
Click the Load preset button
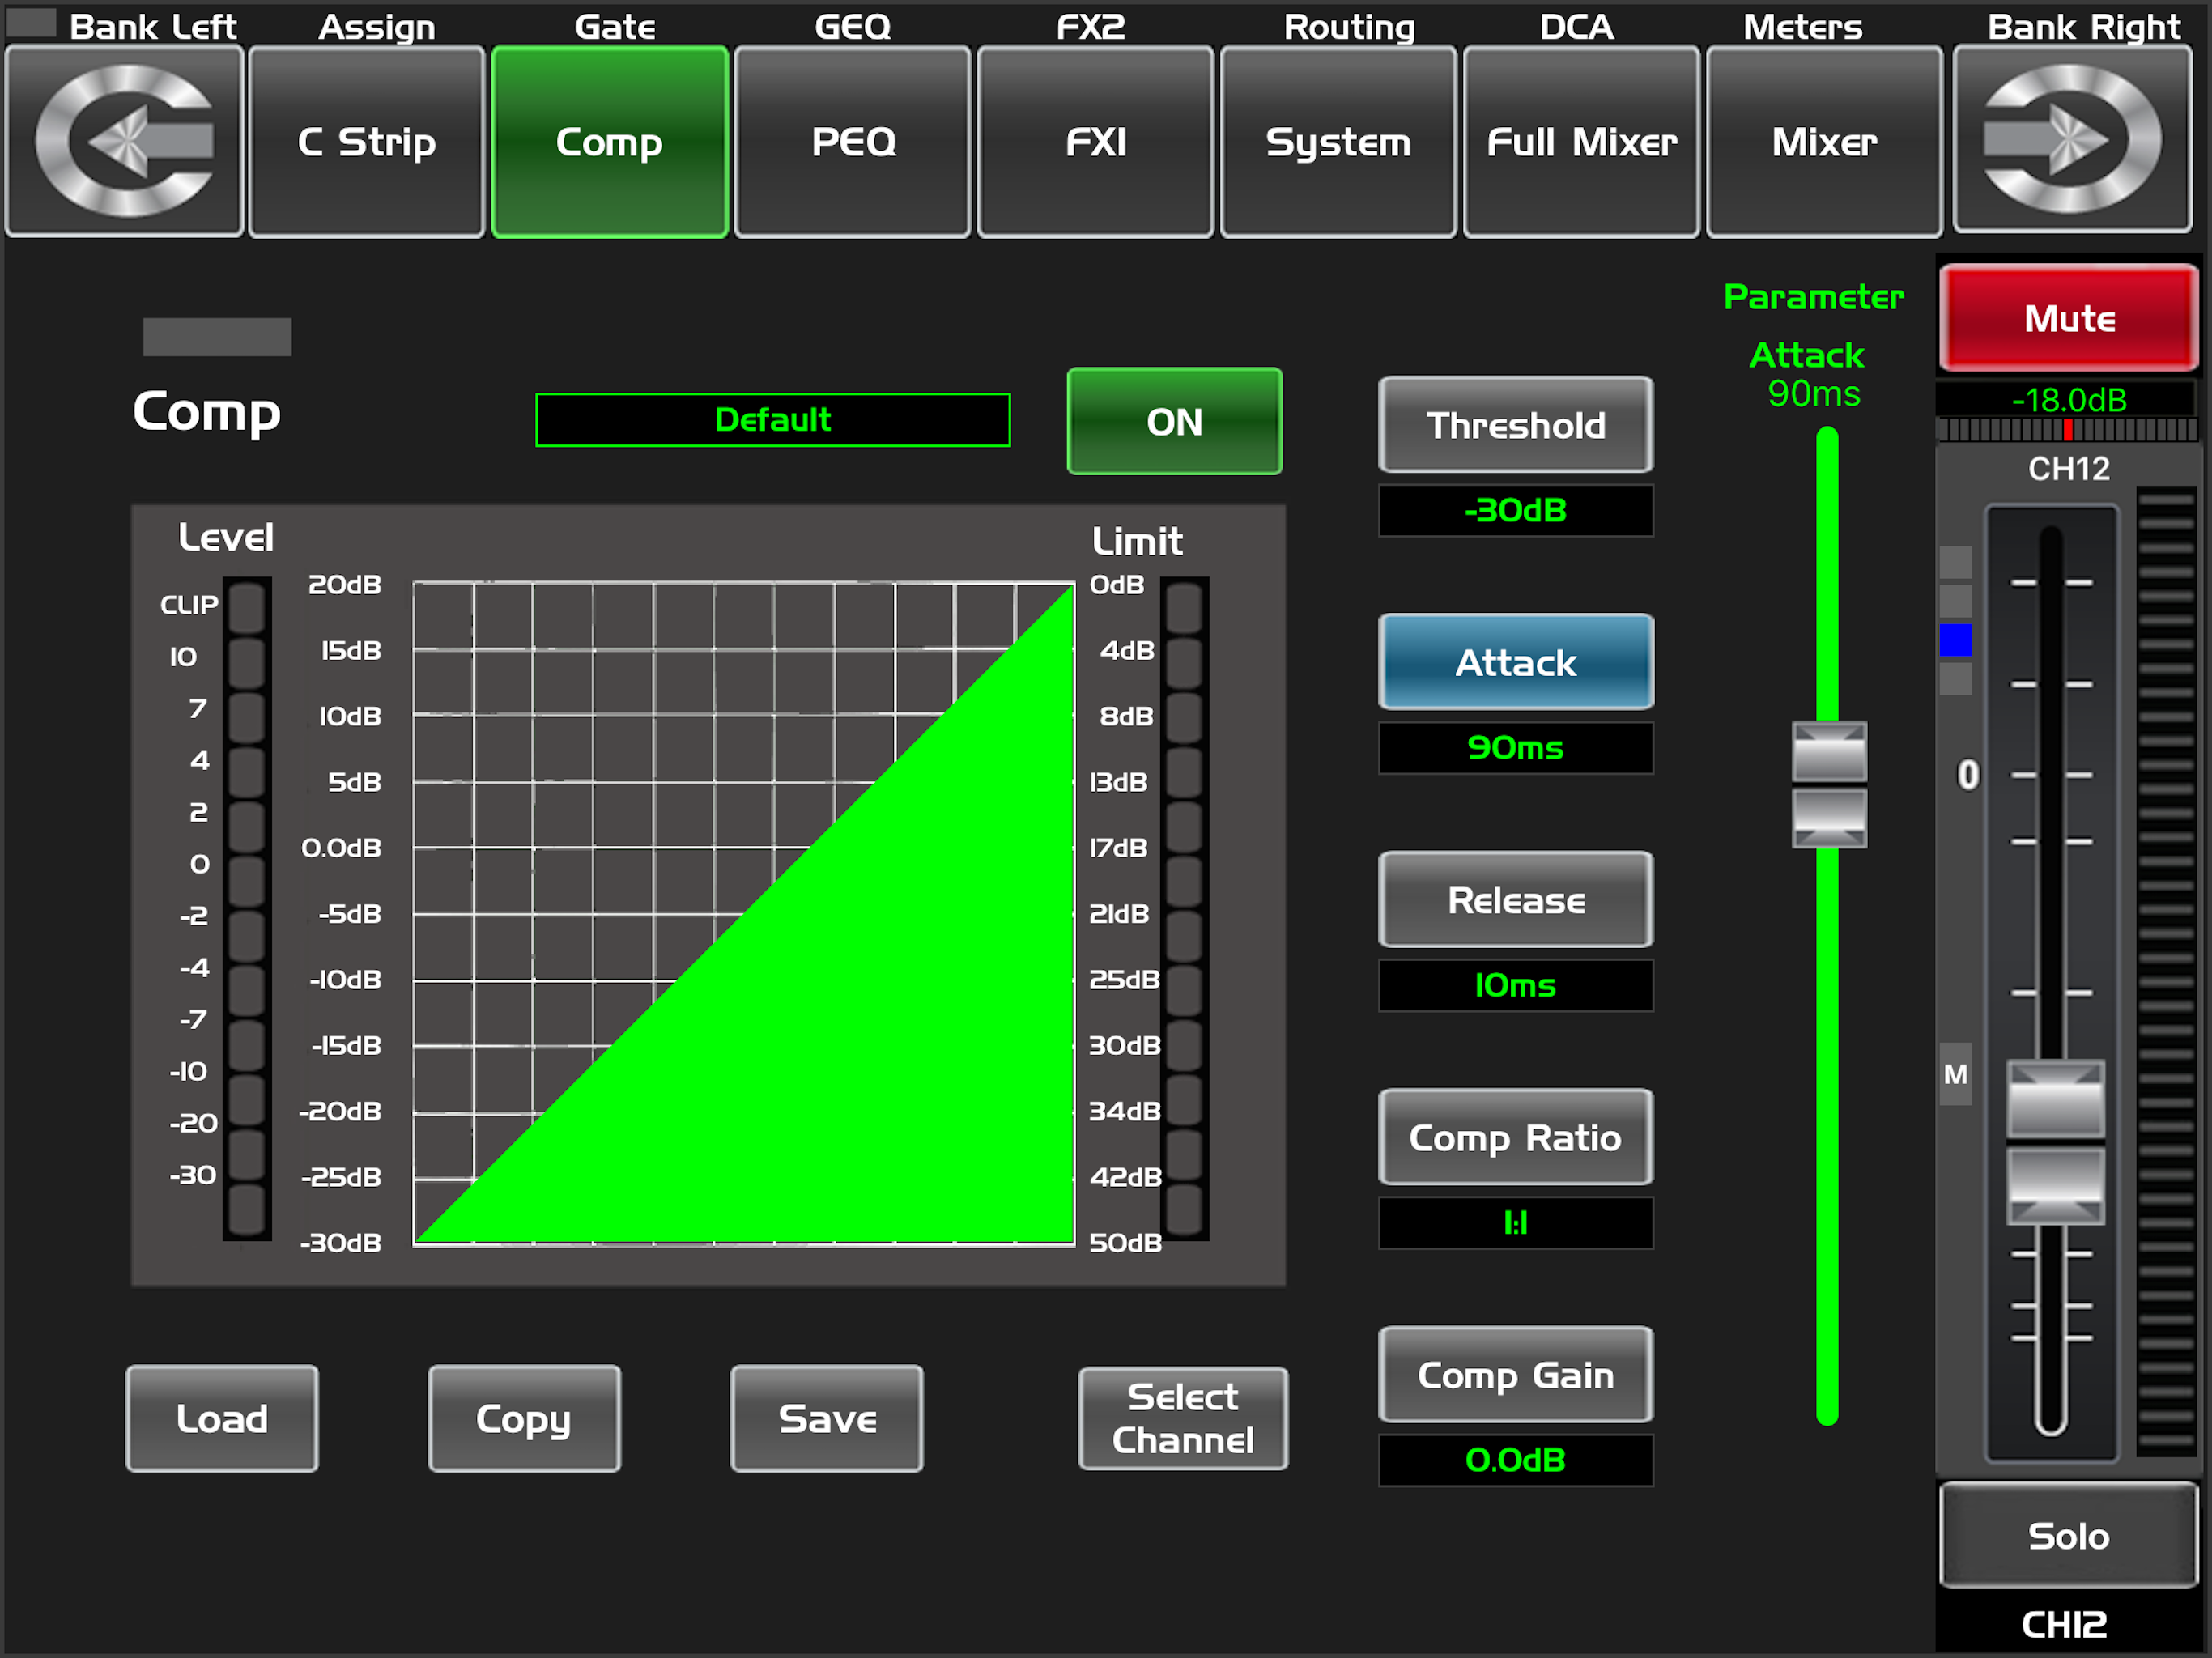coord(222,1418)
